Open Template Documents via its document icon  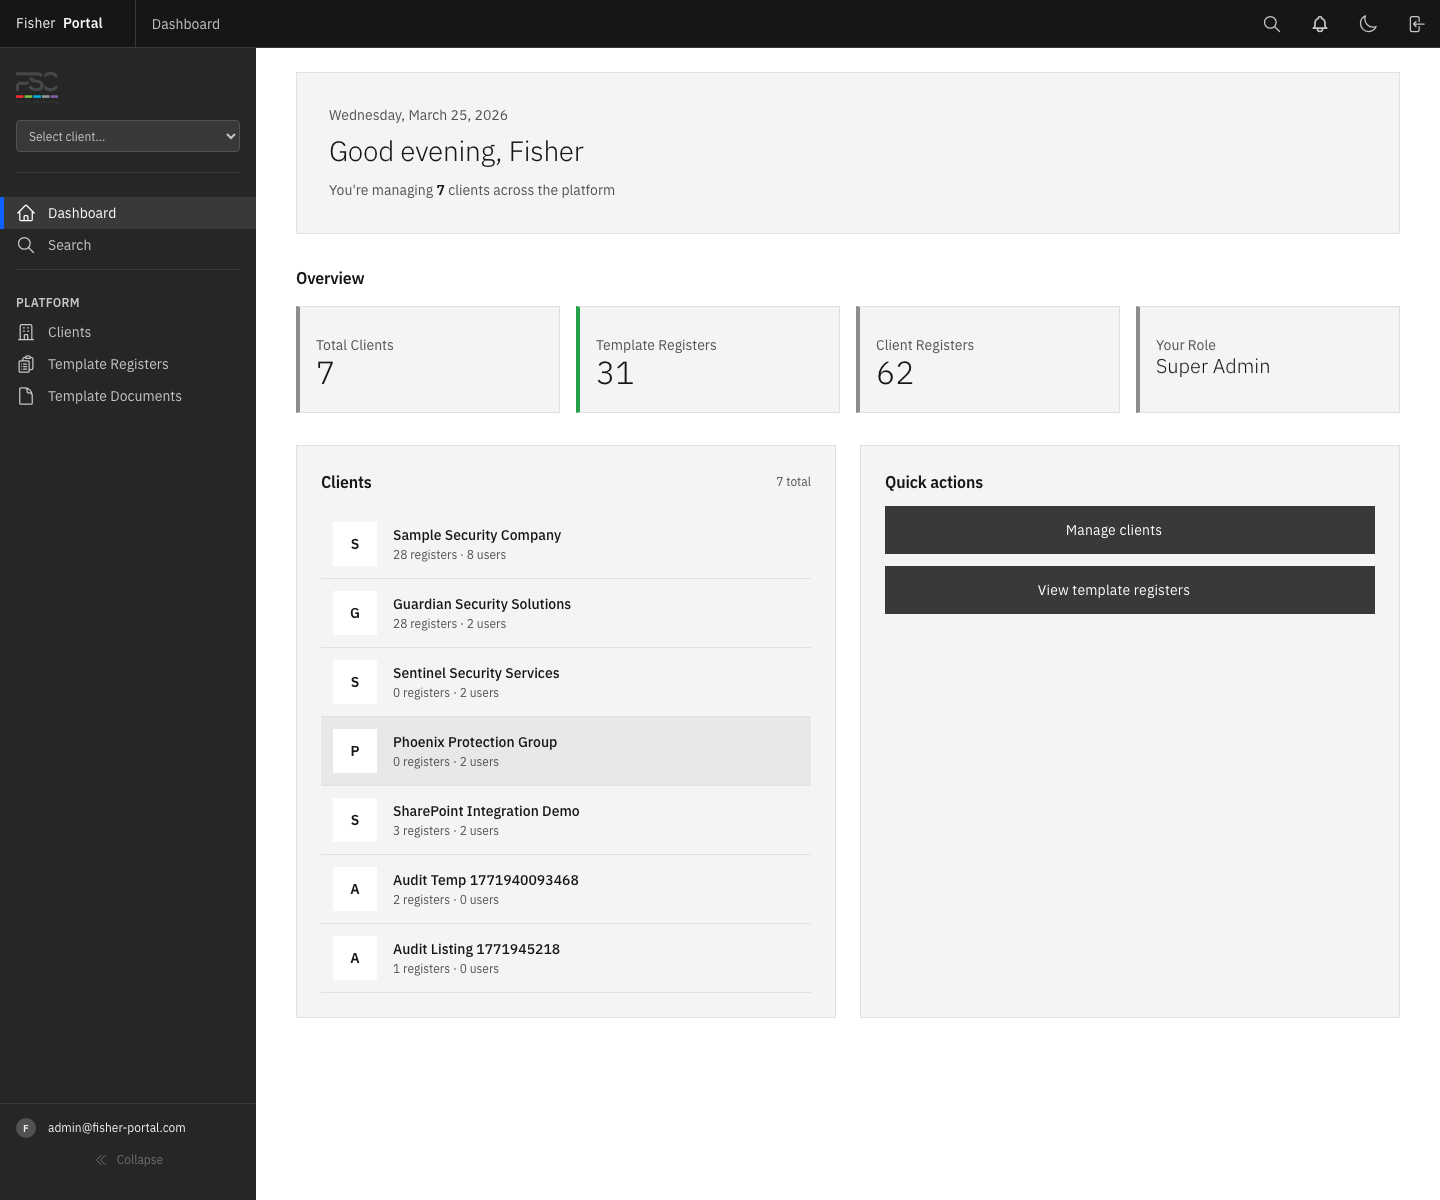coord(26,395)
